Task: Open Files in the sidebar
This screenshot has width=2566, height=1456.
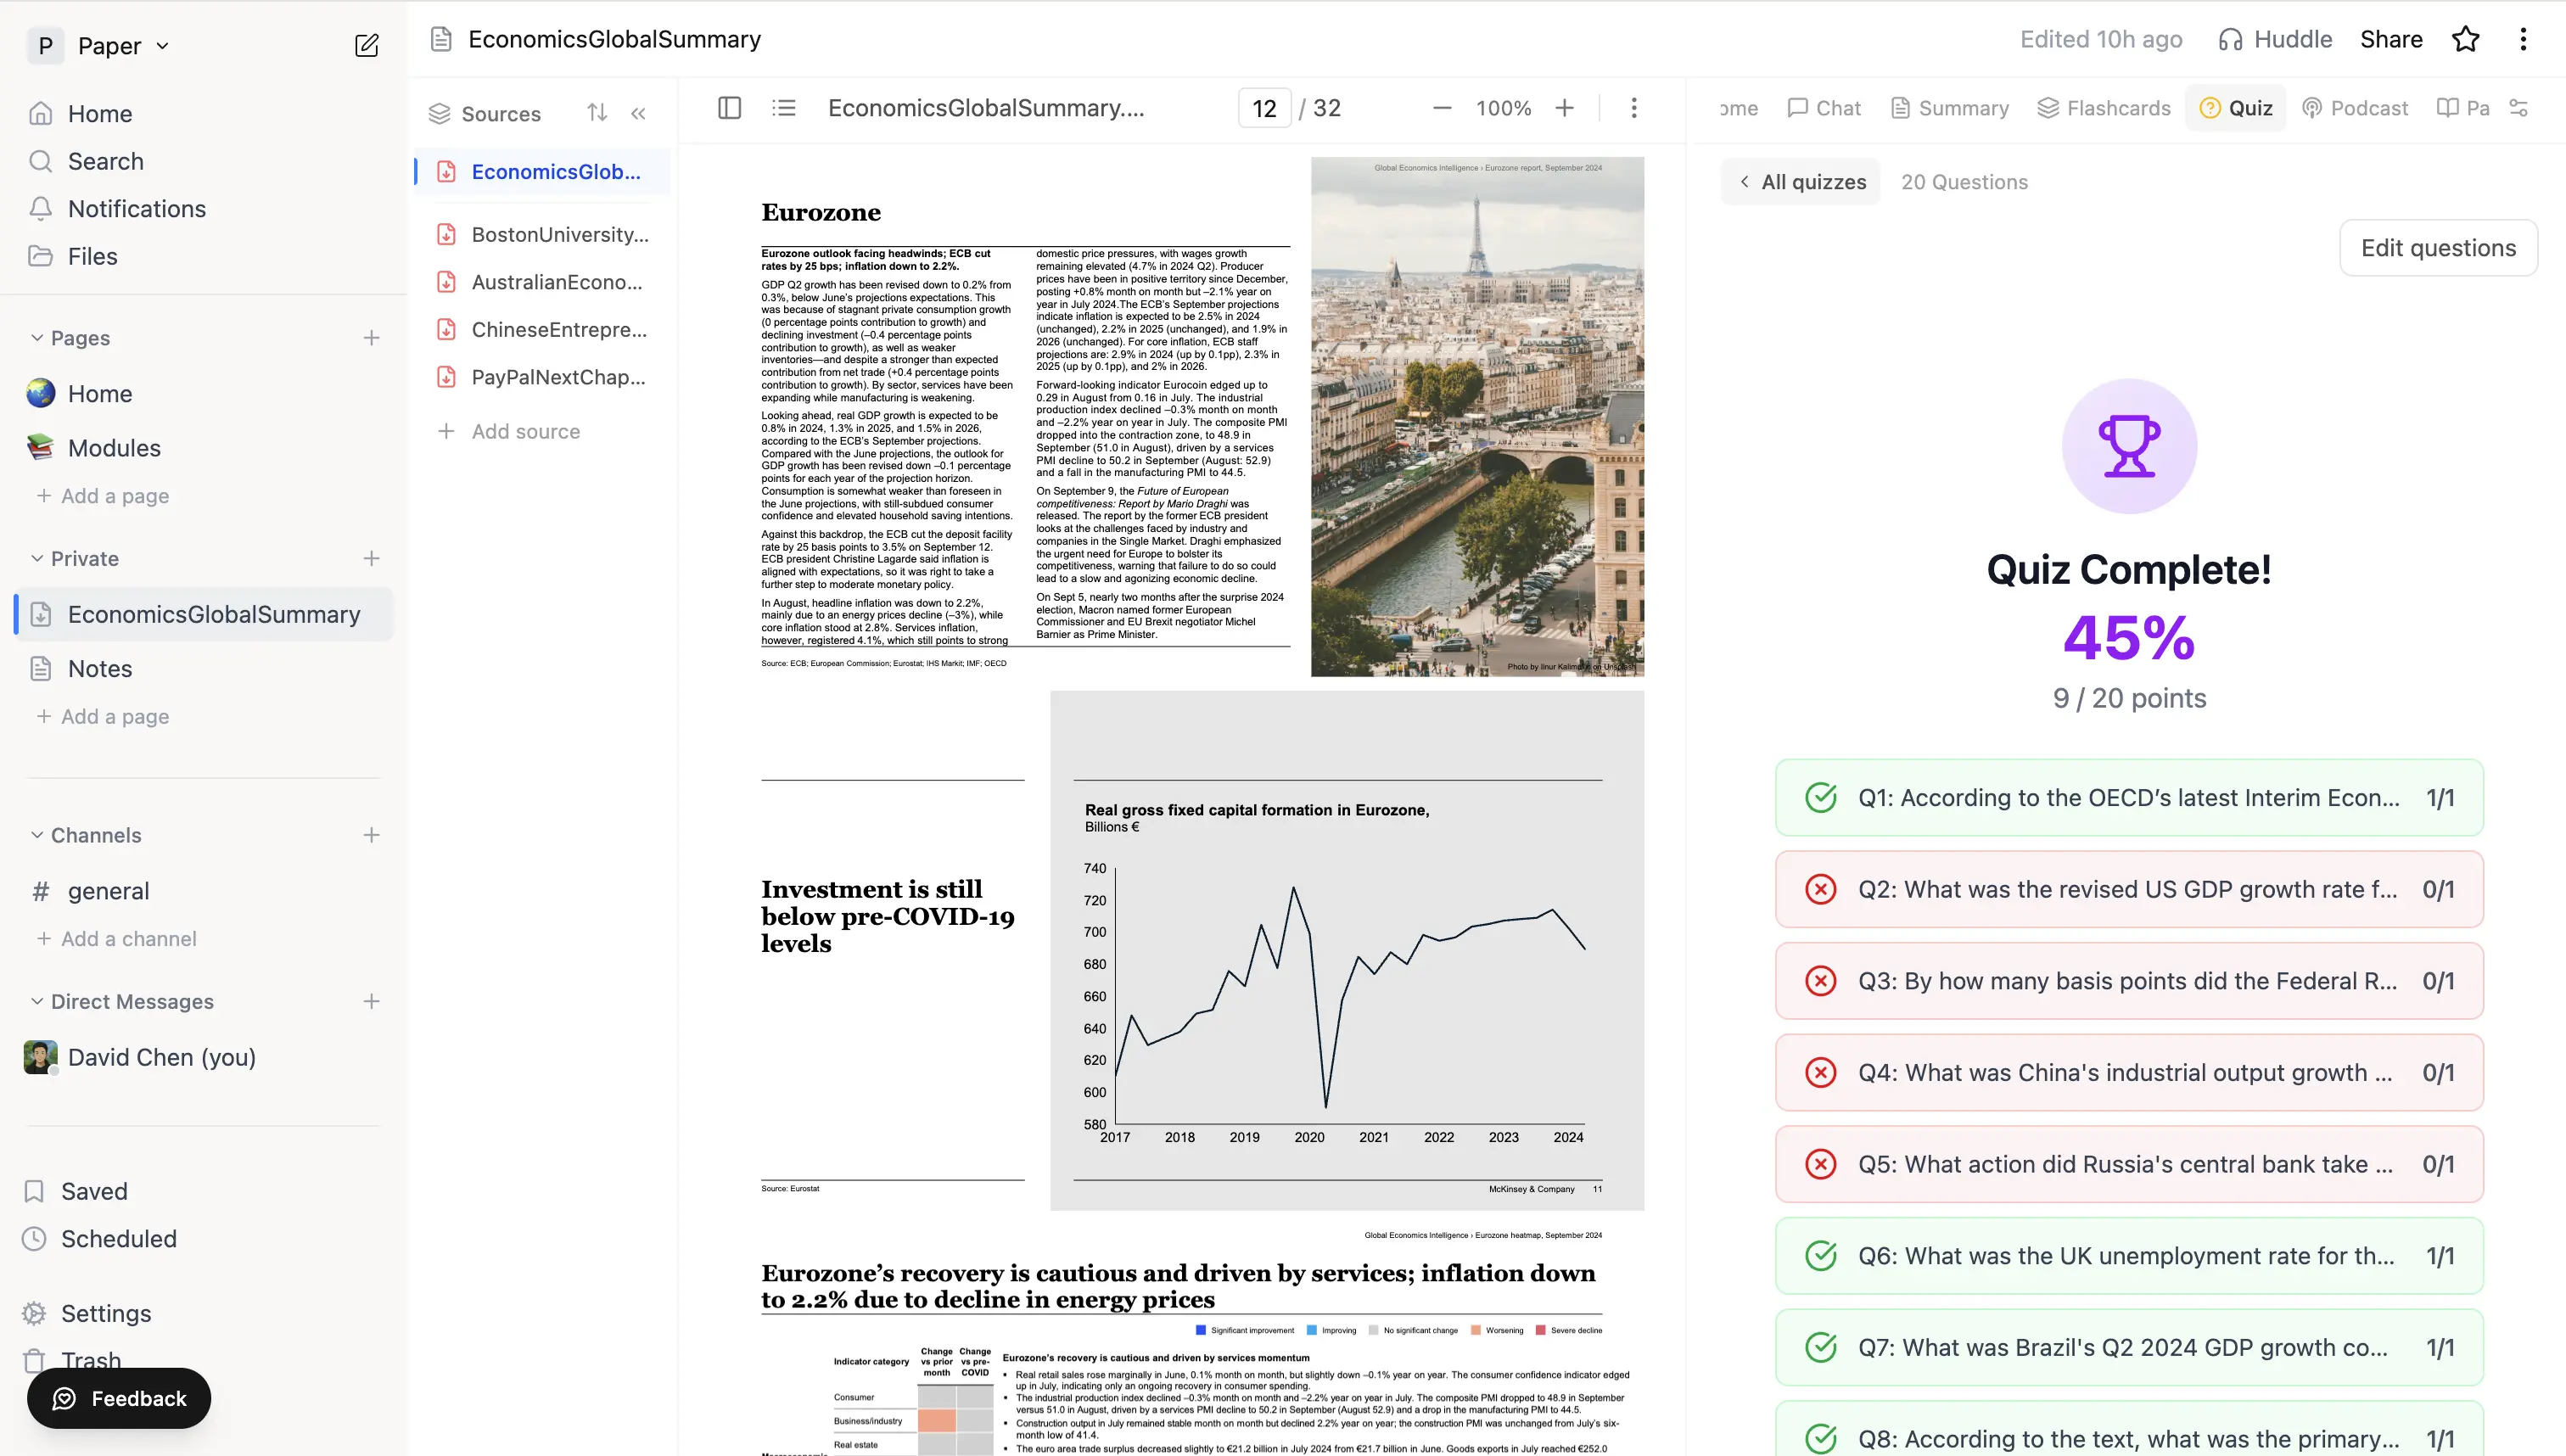Action: click(92, 256)
